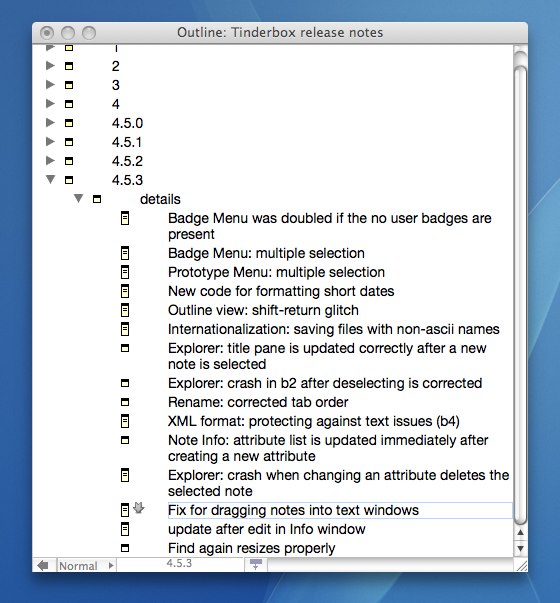Click icon for Prototype Menu: multiple selection
This screenshot has height=603, width=560.
pyautogui.click(x=125, y=272)
